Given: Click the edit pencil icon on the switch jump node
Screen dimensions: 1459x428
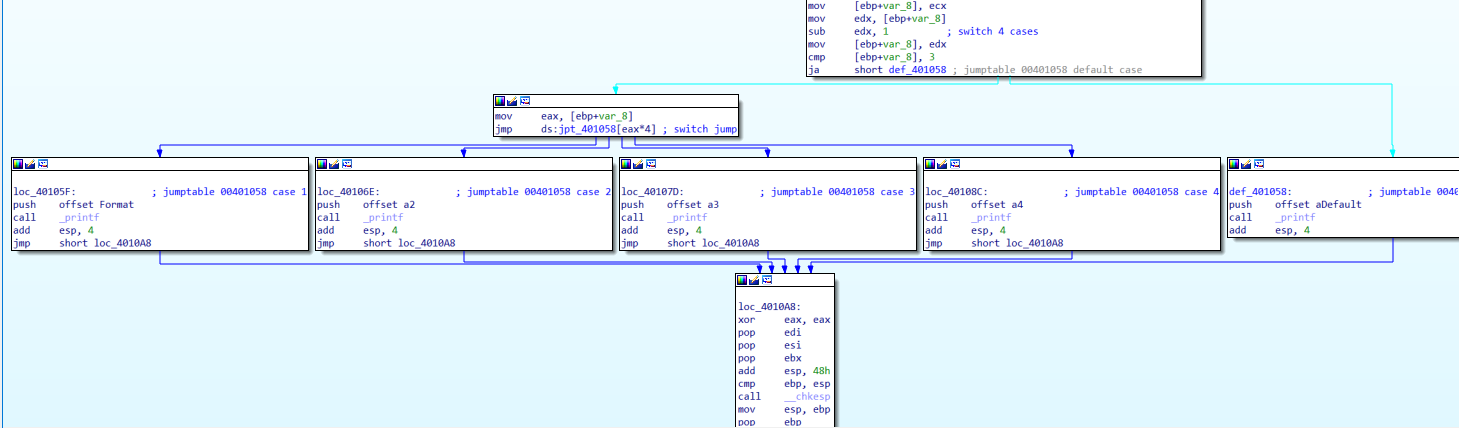Looking at the screenshot, I should click(512, 101).
